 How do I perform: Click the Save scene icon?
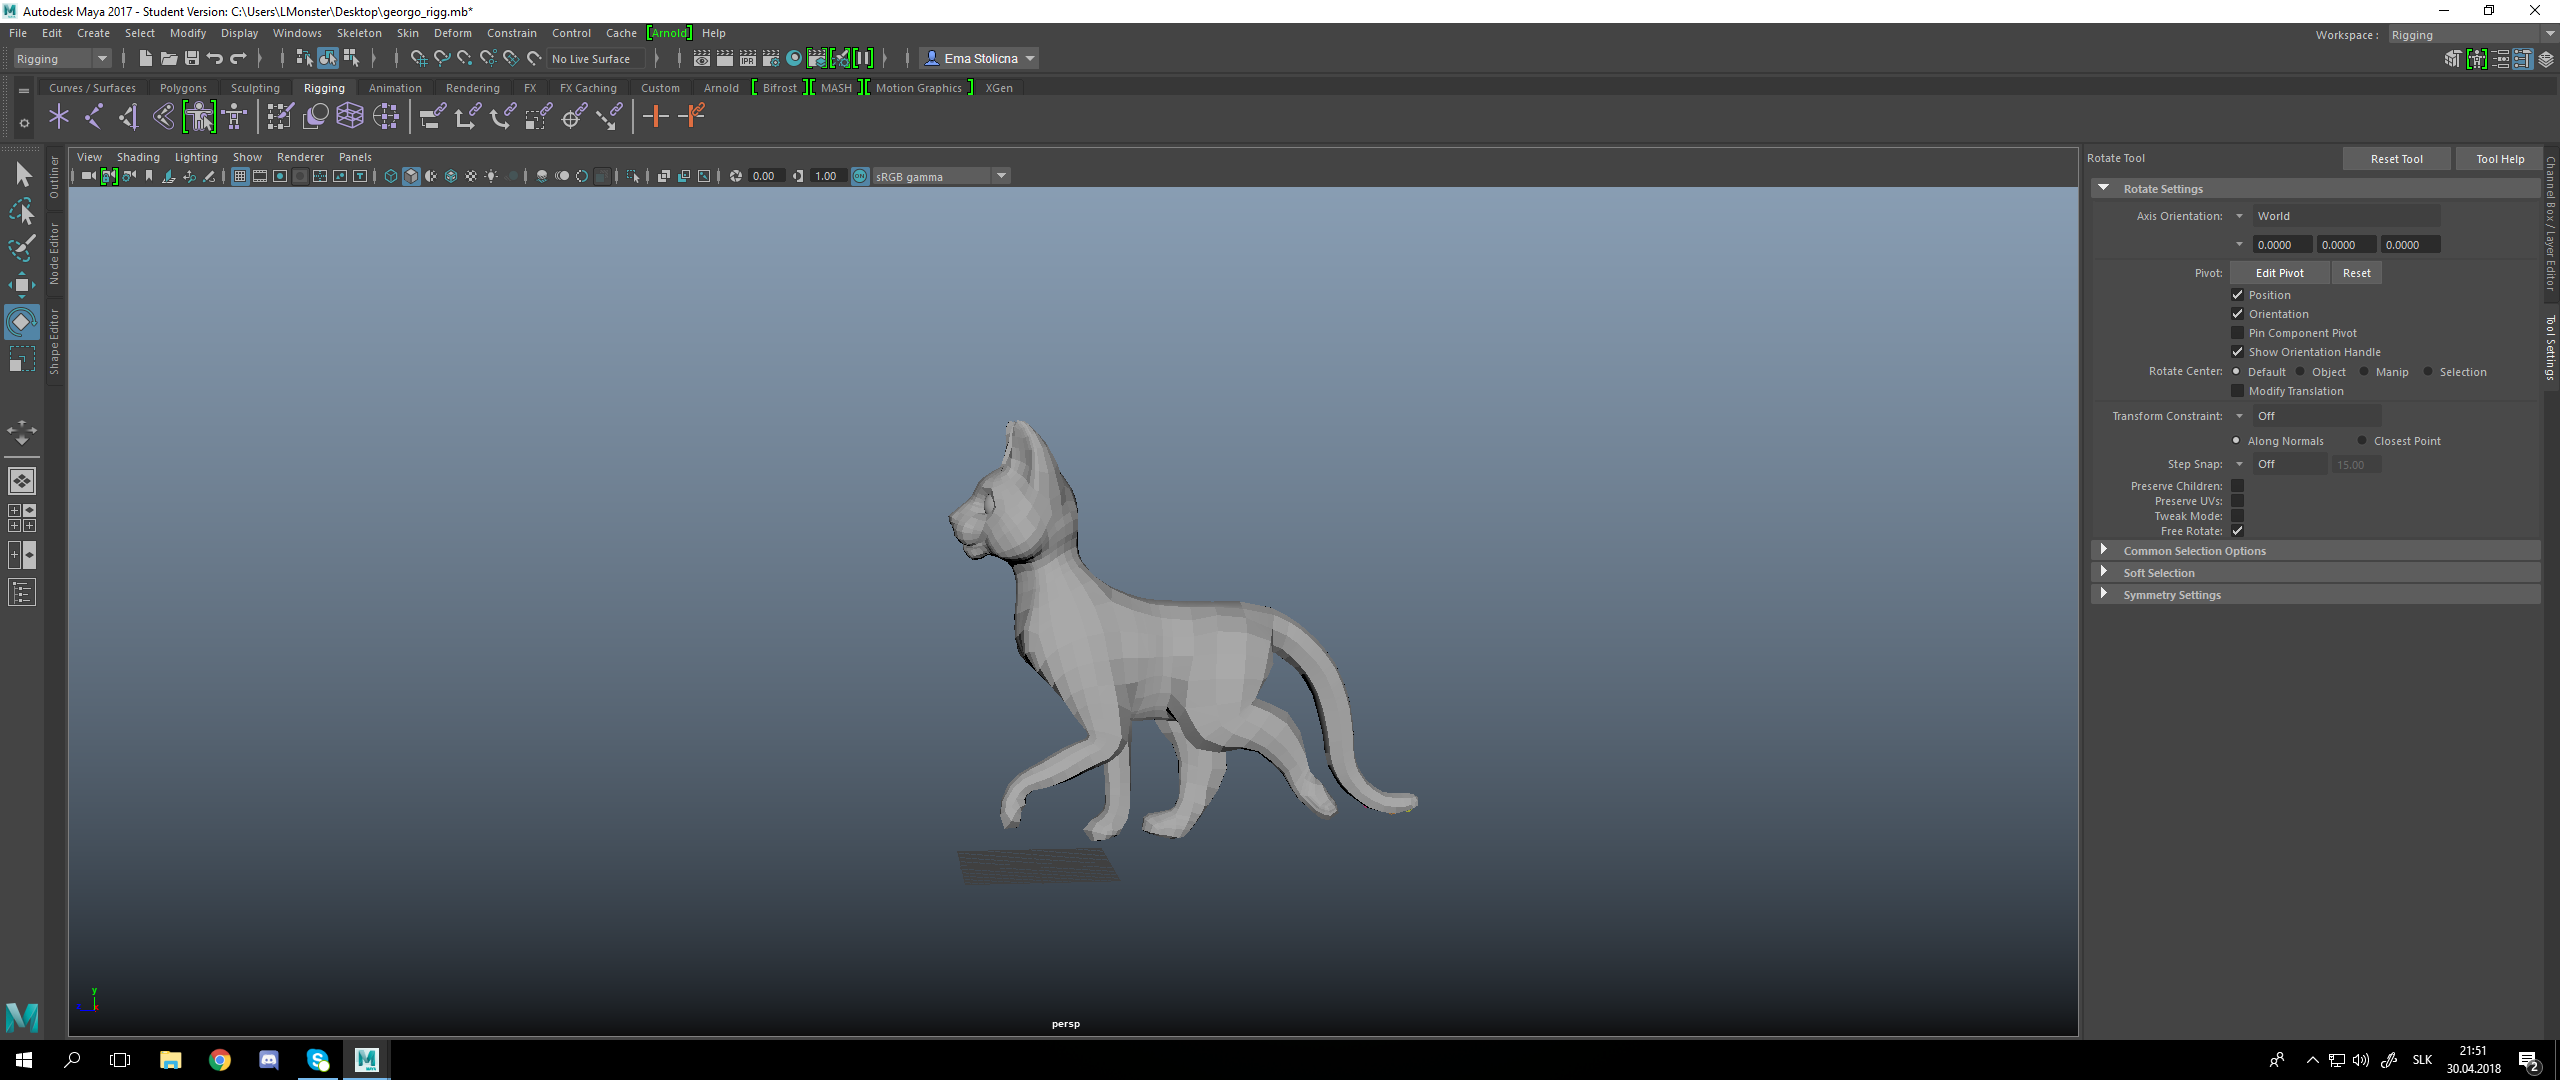point(192,59)
